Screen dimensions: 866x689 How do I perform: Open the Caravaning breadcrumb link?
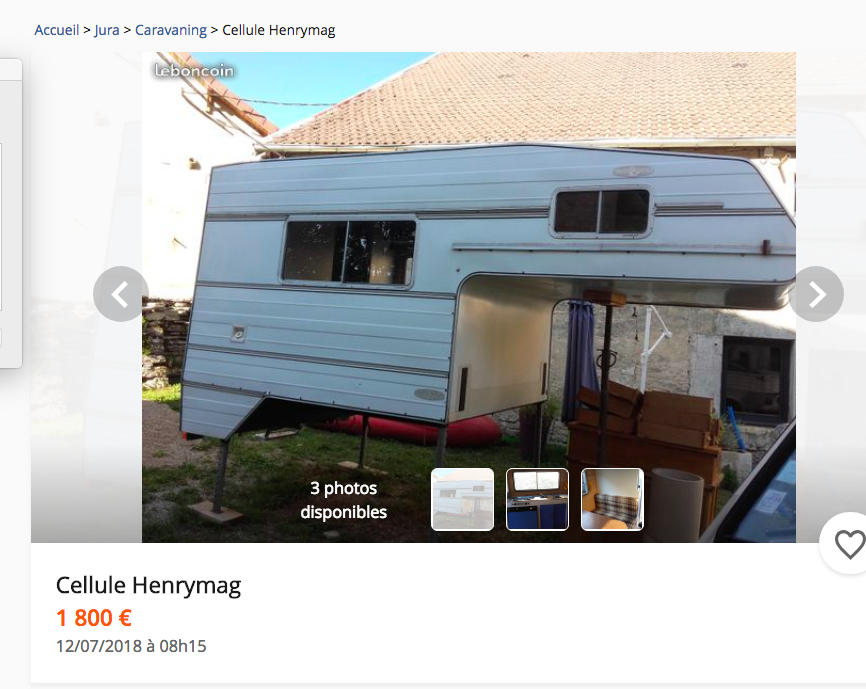pos(171,30)
